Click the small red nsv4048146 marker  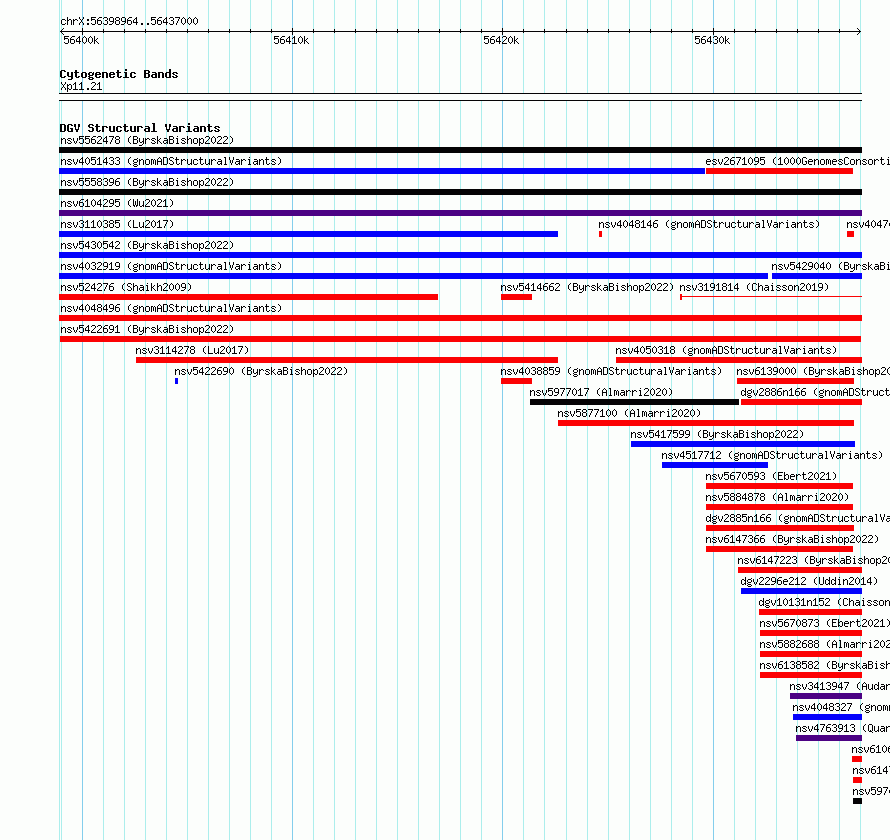(x=601, y=234)
